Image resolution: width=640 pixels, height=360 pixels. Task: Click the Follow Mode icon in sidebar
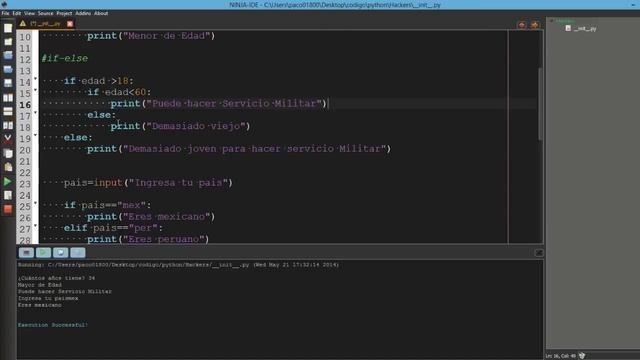tap(8, 125)
